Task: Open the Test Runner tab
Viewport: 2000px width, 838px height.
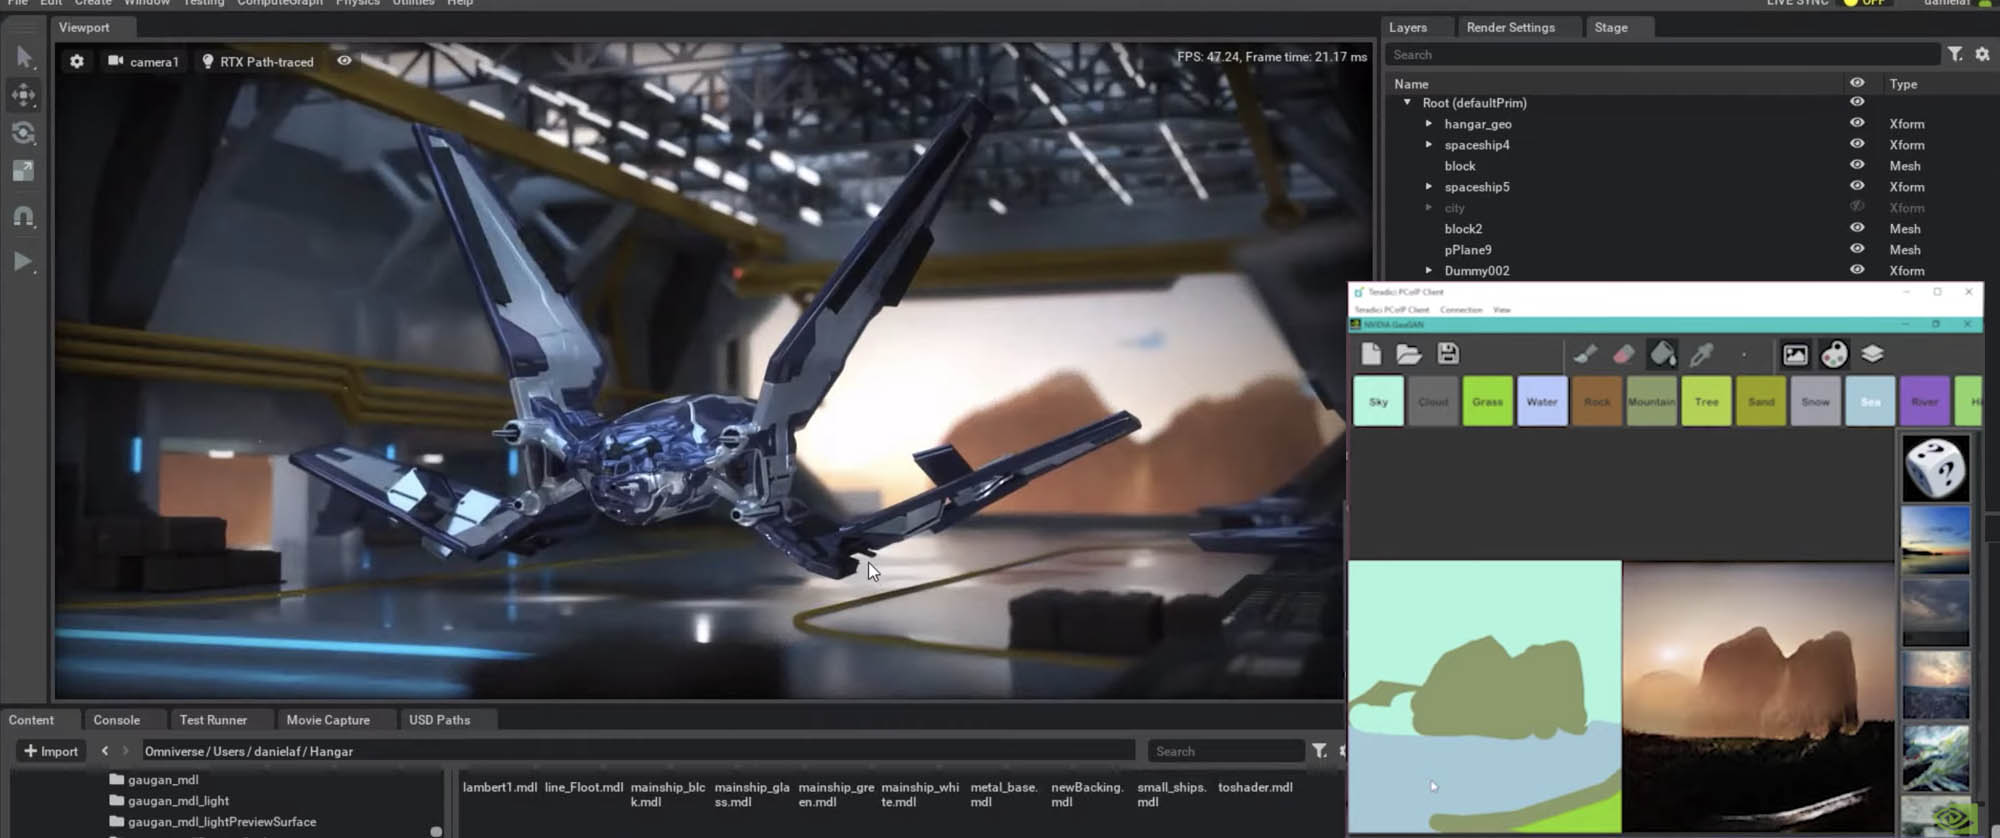Action: 213,720
